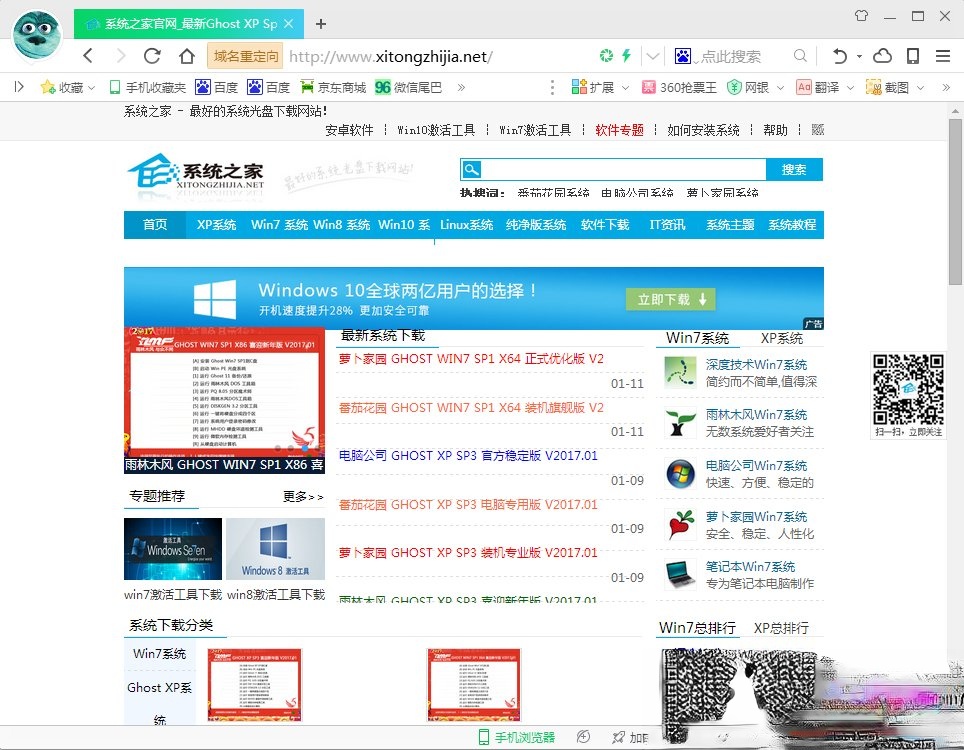
Task: Switch to the XP总排行 tab
Action: tap(781, 628)
